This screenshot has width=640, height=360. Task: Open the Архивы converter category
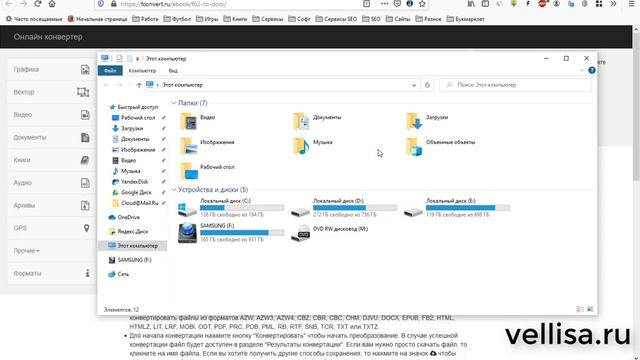52,205
